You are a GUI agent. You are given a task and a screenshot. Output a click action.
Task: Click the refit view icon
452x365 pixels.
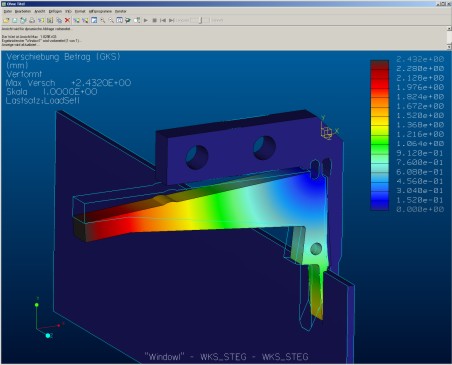click(119, 20)
